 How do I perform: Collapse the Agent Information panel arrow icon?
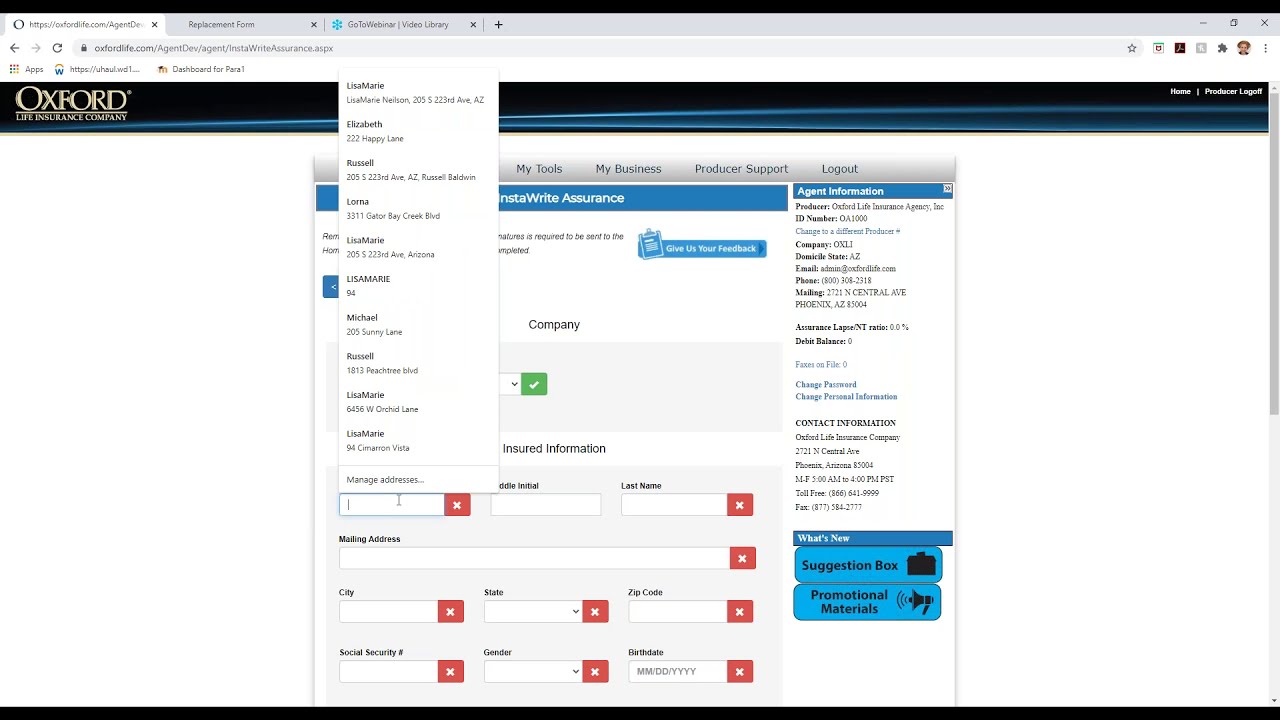pos(947,189)
